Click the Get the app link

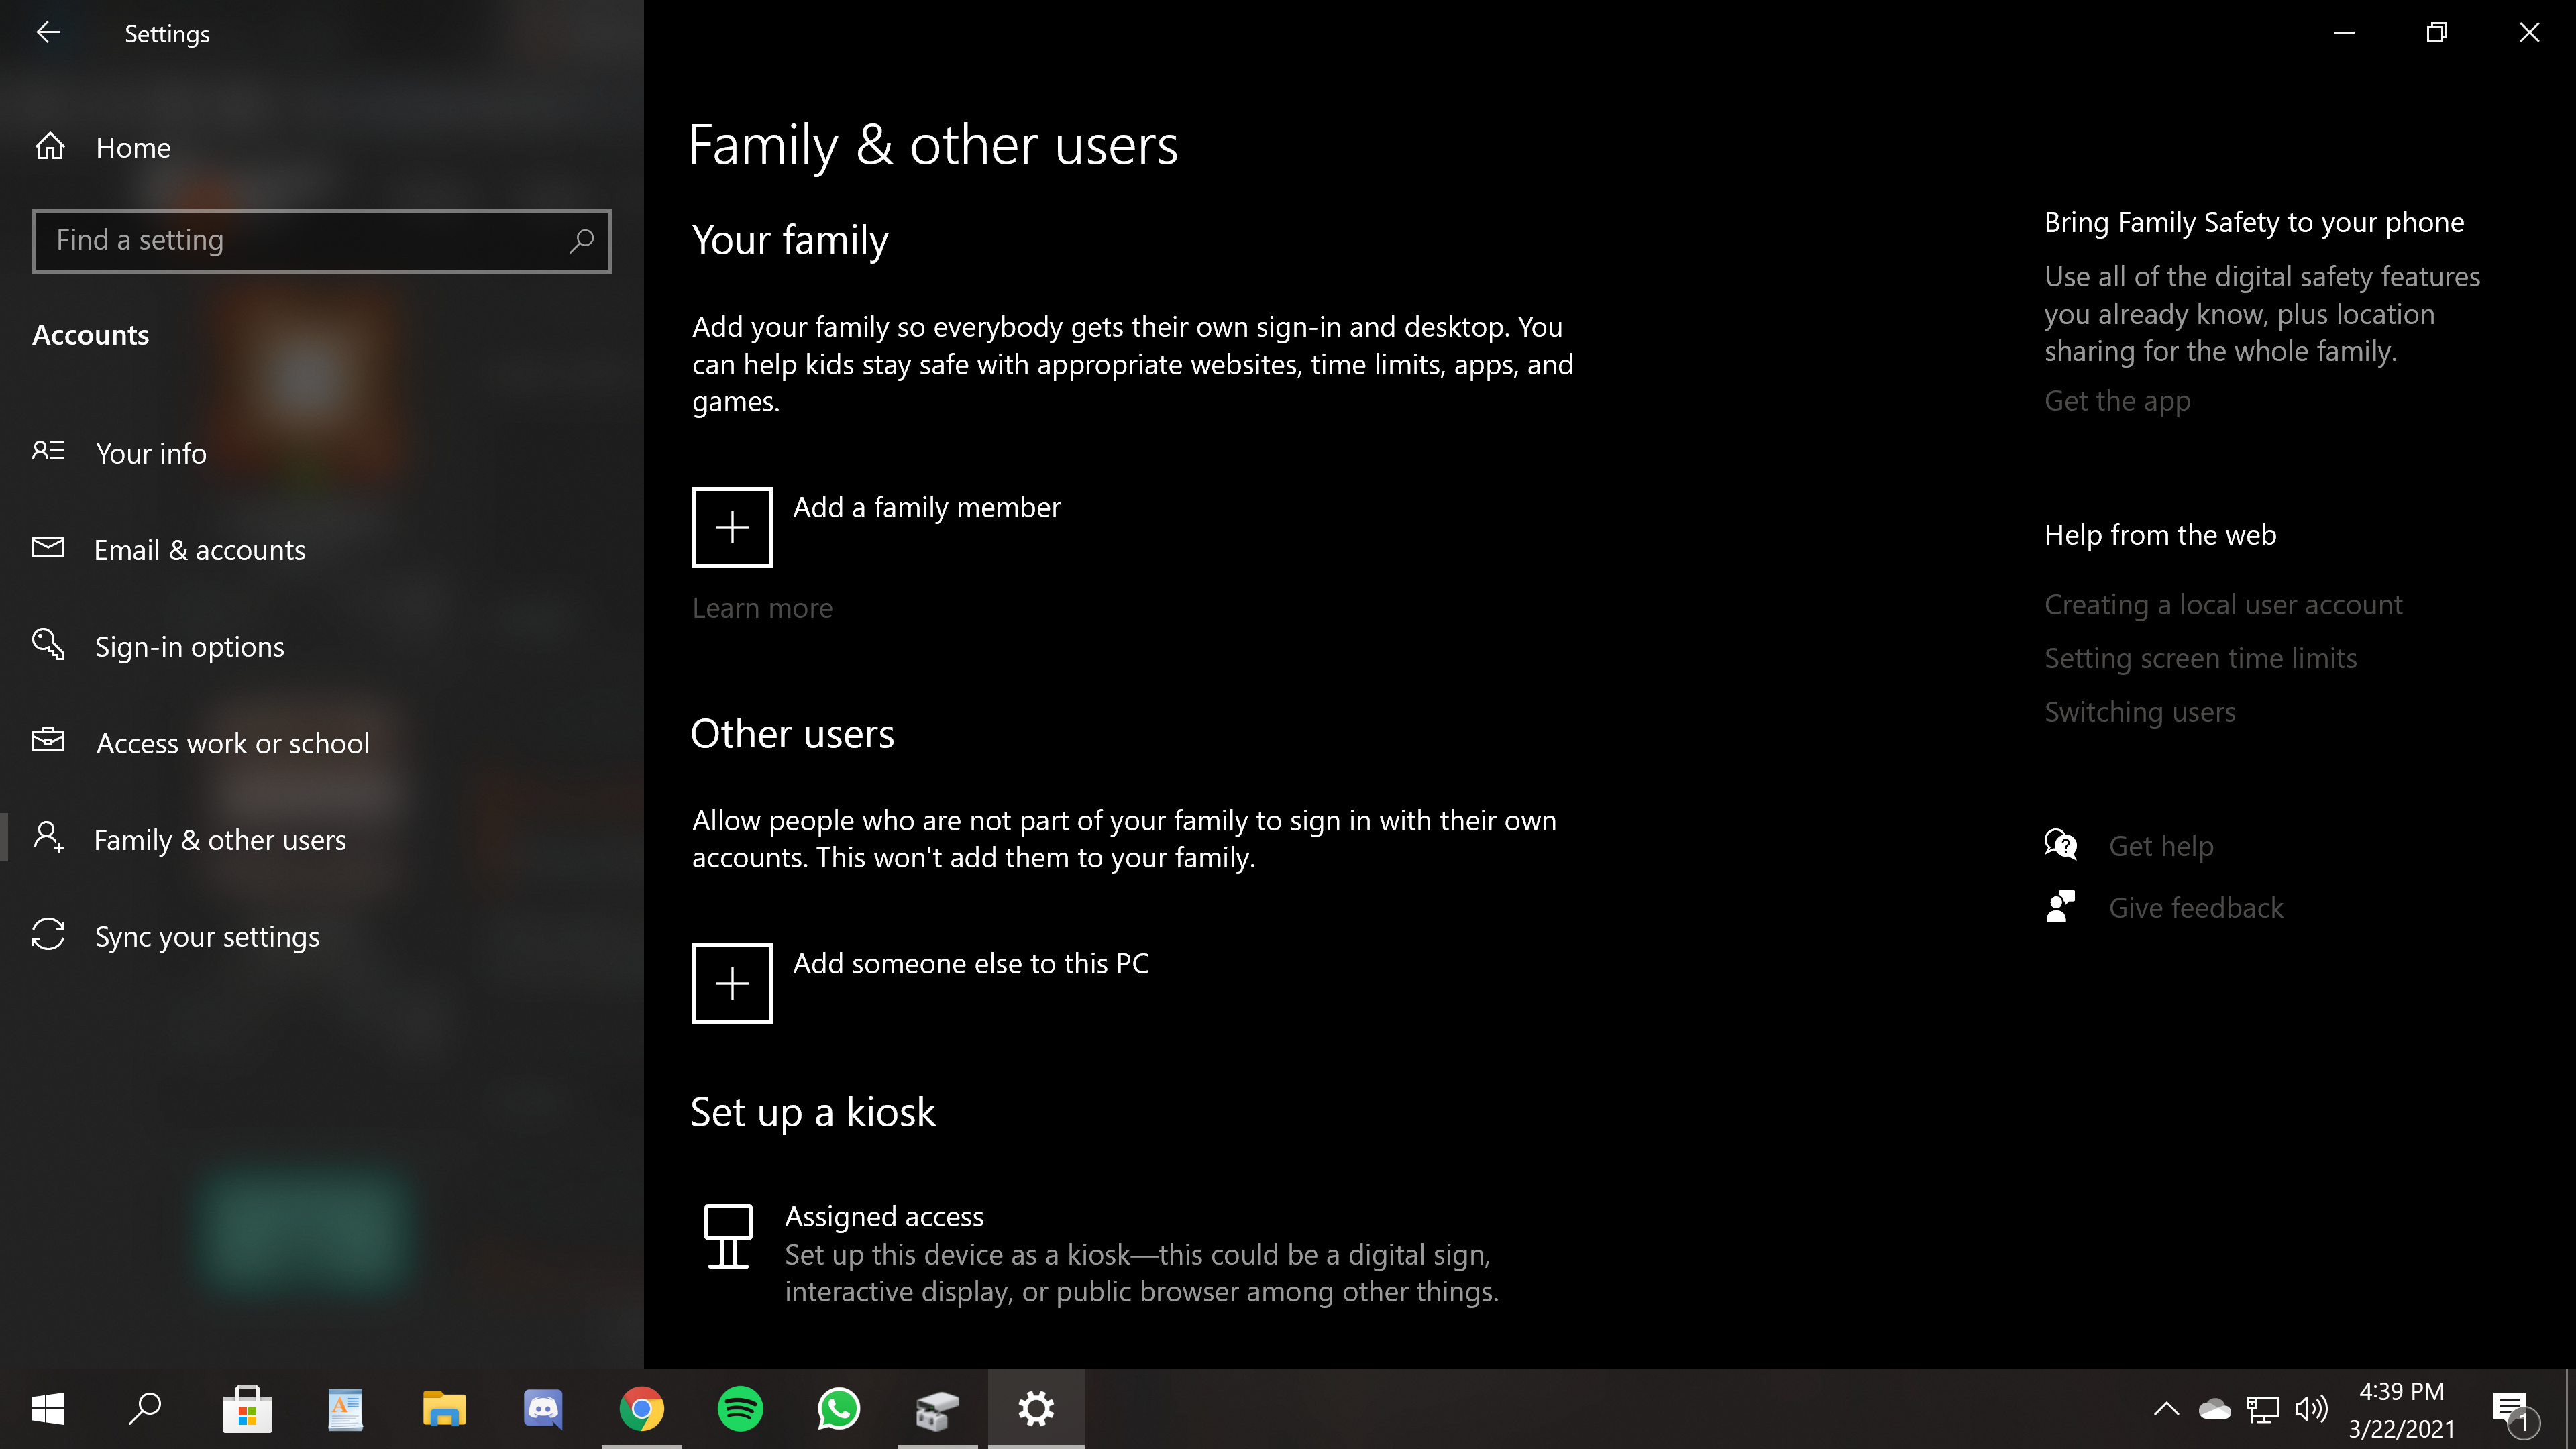point(2117,401)
